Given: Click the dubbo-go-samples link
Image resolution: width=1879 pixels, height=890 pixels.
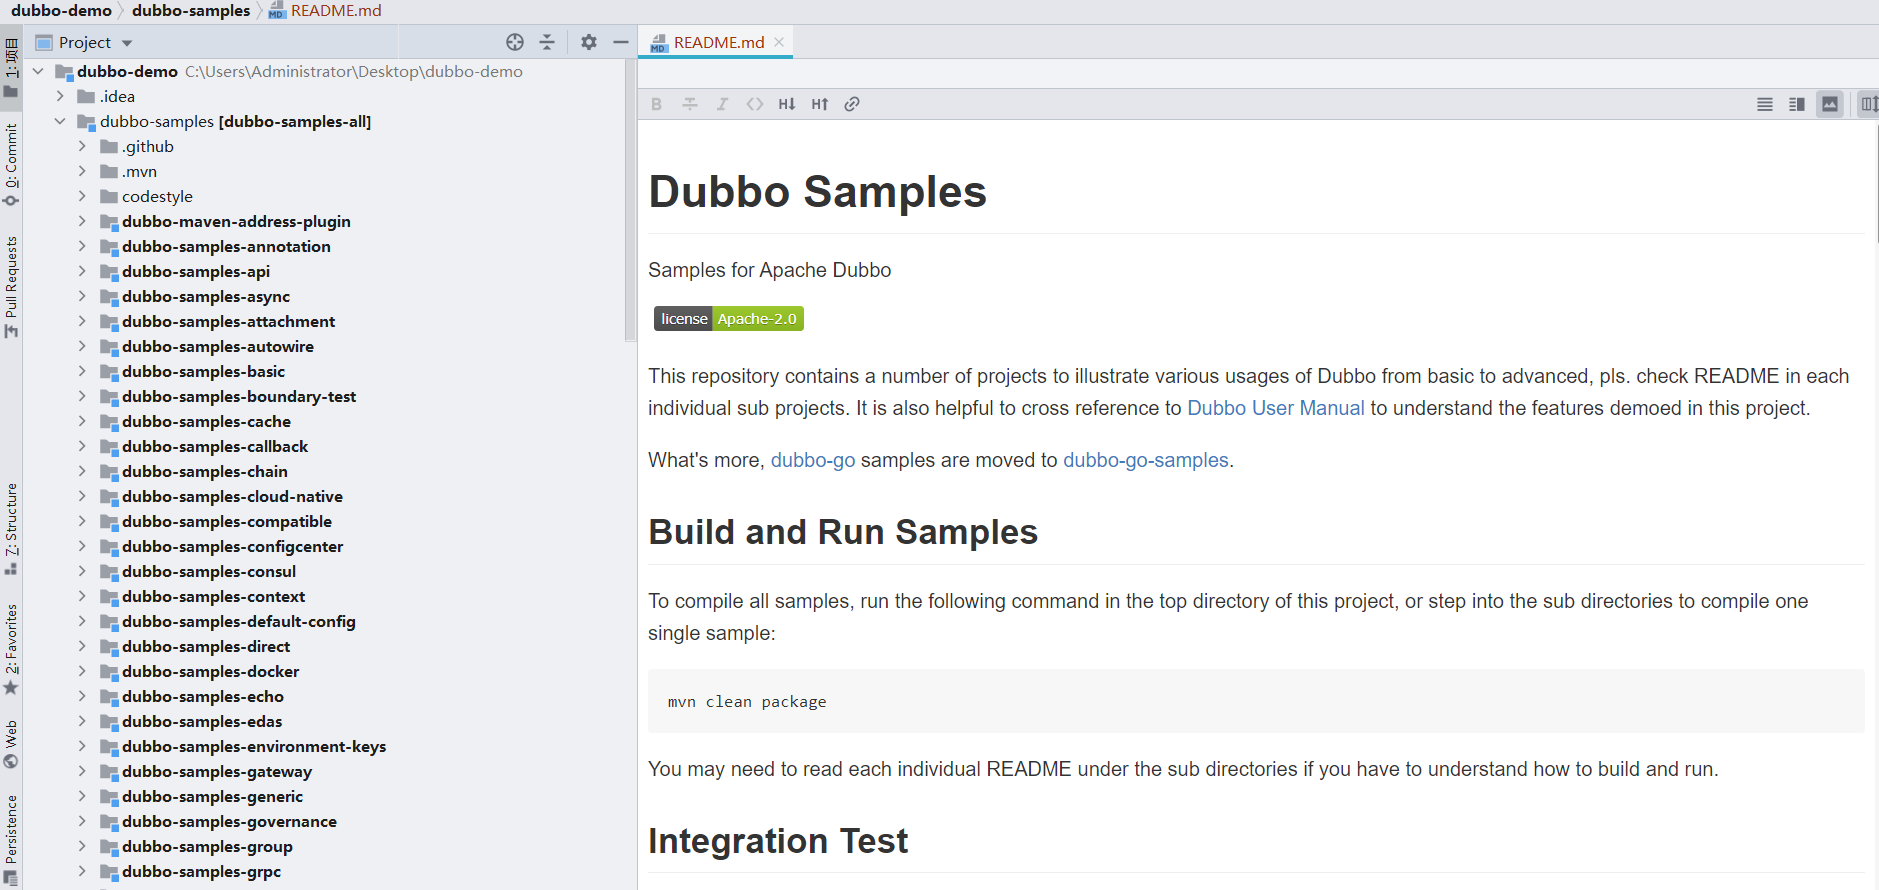Looking at the screenshot, I should click(x=1145, y=460).
